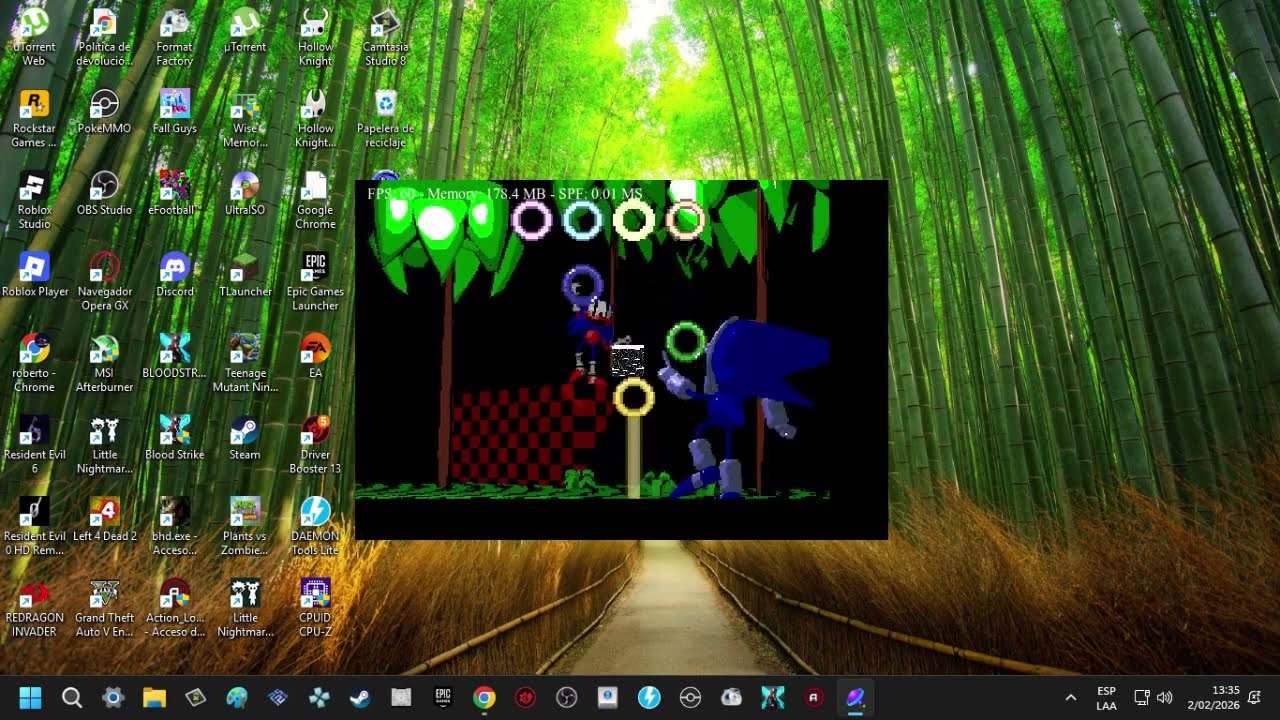Viewport: 1280px width, 720px height.
Task: Launch Steam from the desktop shortcut
Action: point(245,438)
